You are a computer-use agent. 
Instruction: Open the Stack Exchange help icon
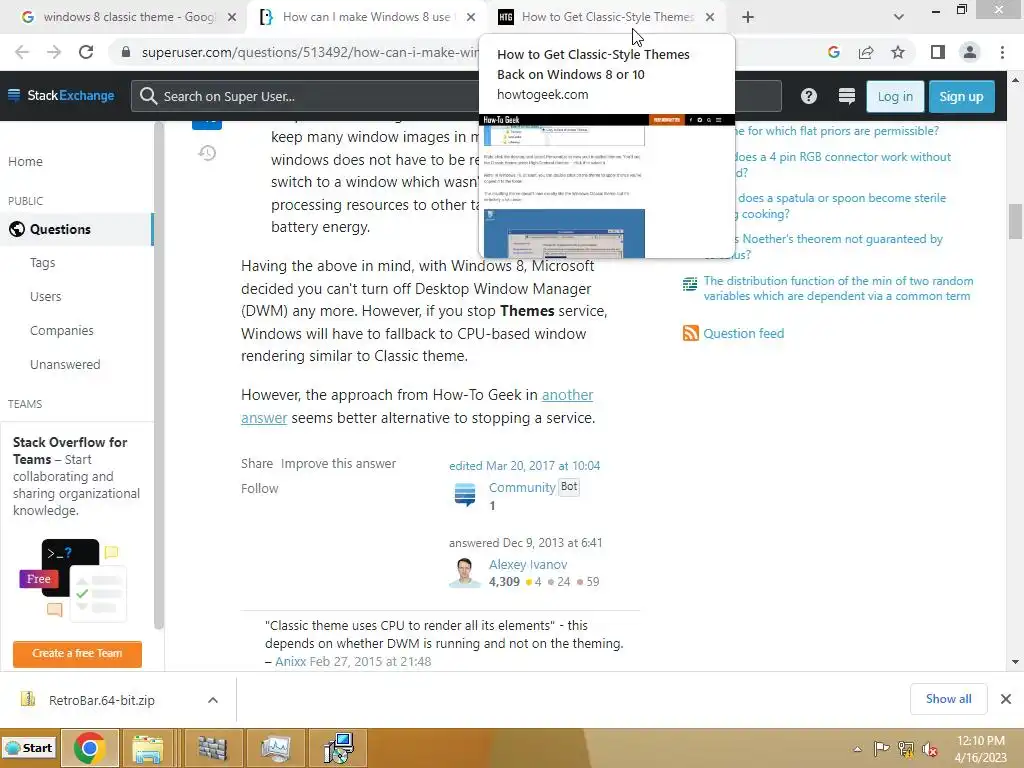(x=808, y=97)
